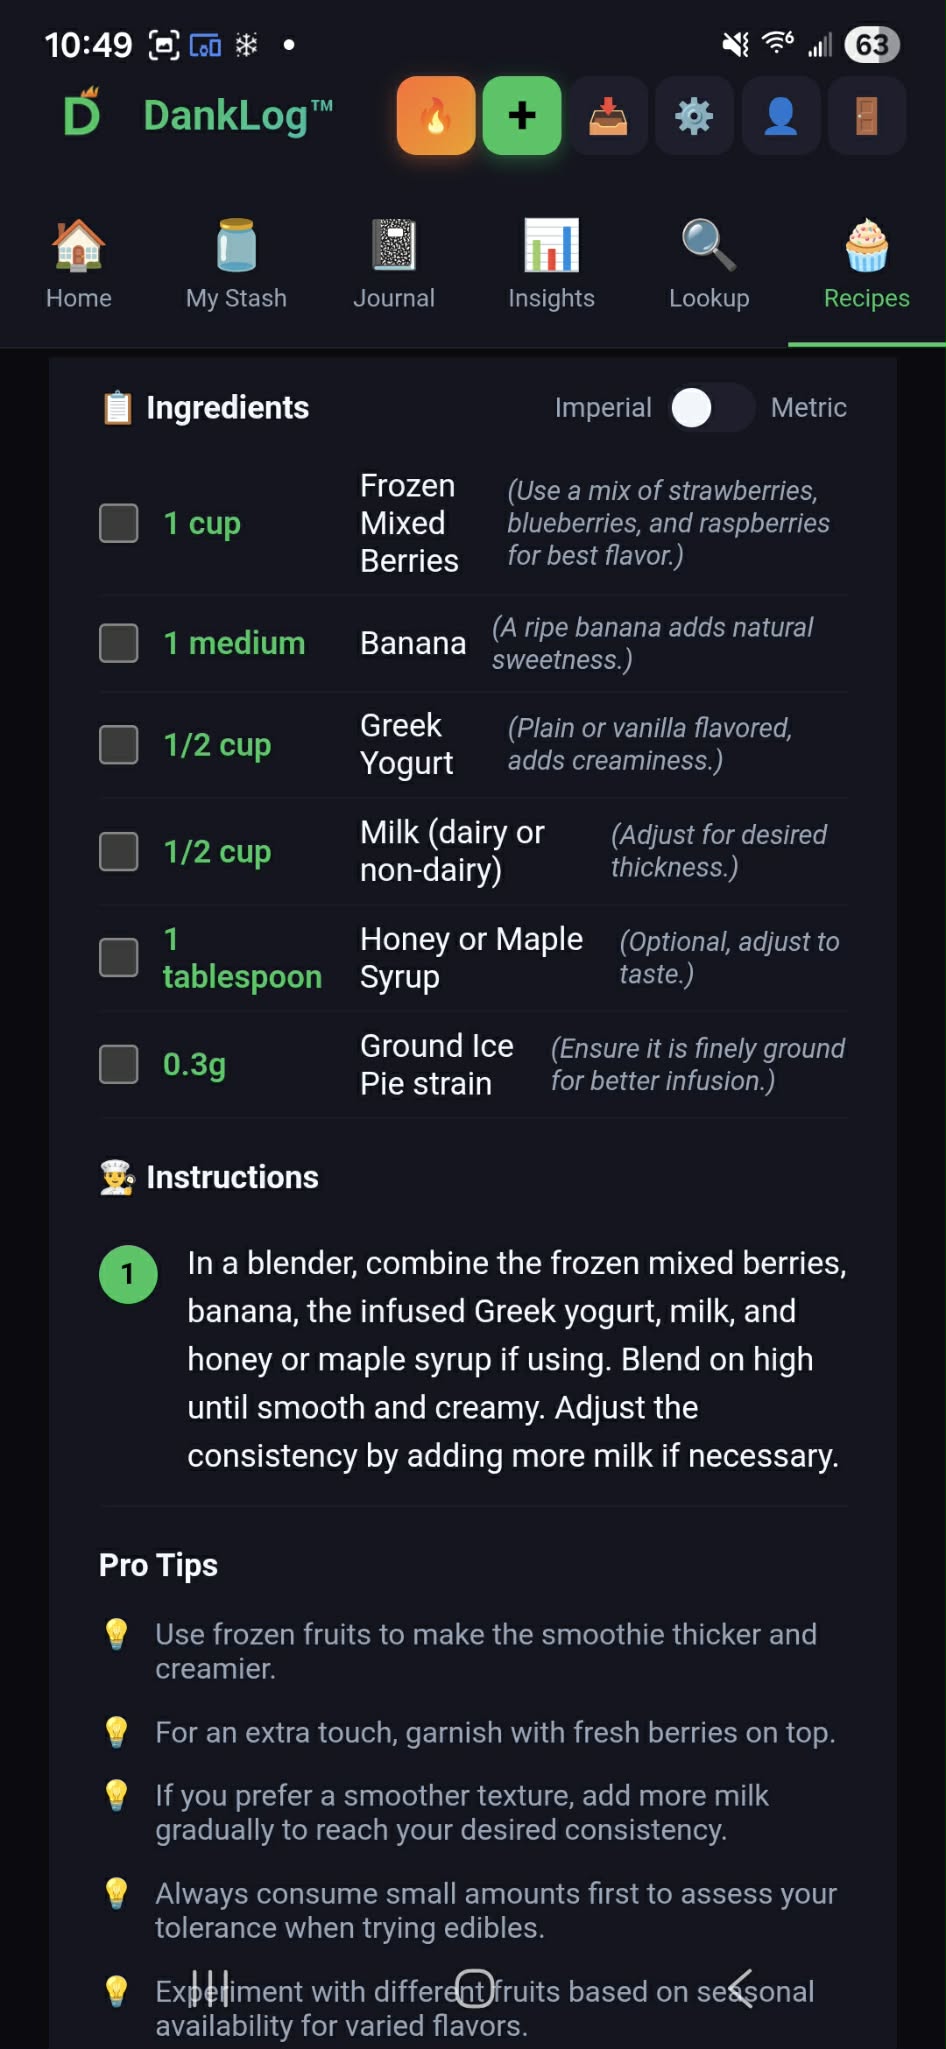The image size is (946, 2049).
Task: Open the settings gear
Action: 694,116
